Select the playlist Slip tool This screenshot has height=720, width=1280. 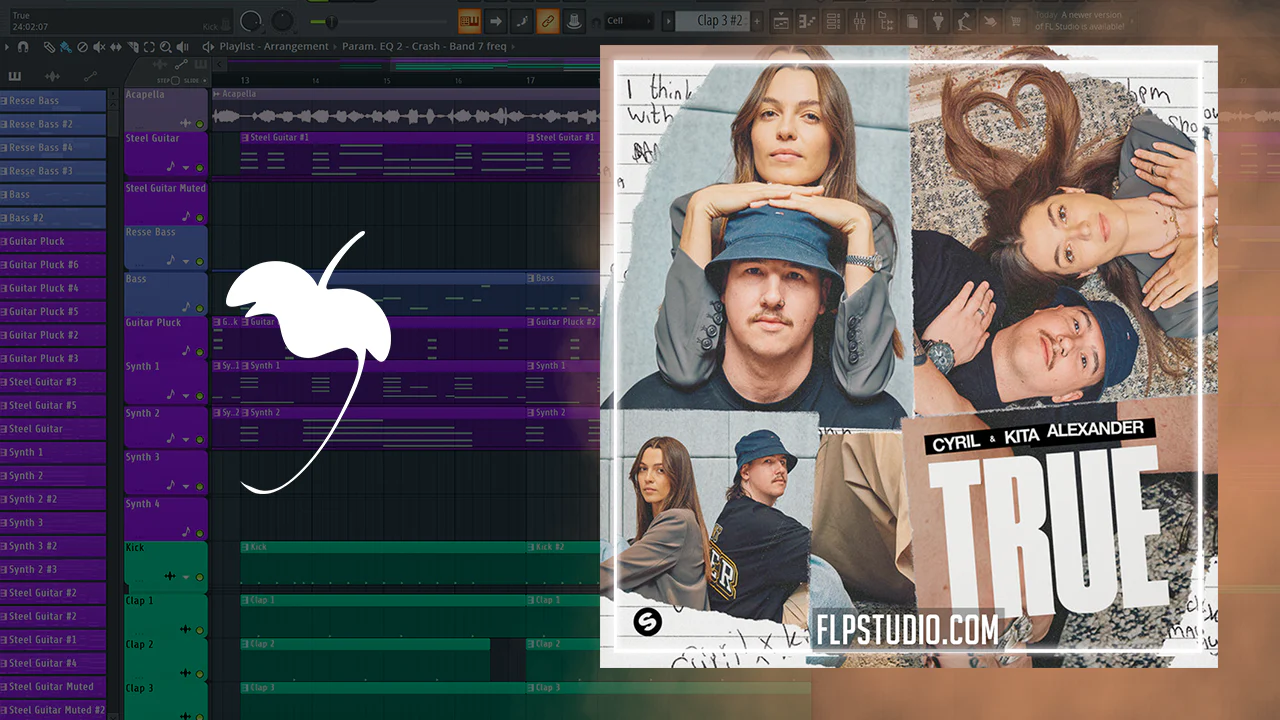(x=116, y=47)
